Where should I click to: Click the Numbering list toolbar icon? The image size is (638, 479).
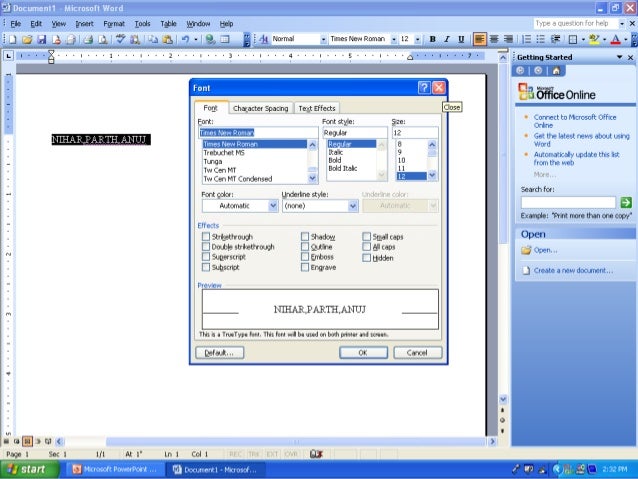point(527,39)
